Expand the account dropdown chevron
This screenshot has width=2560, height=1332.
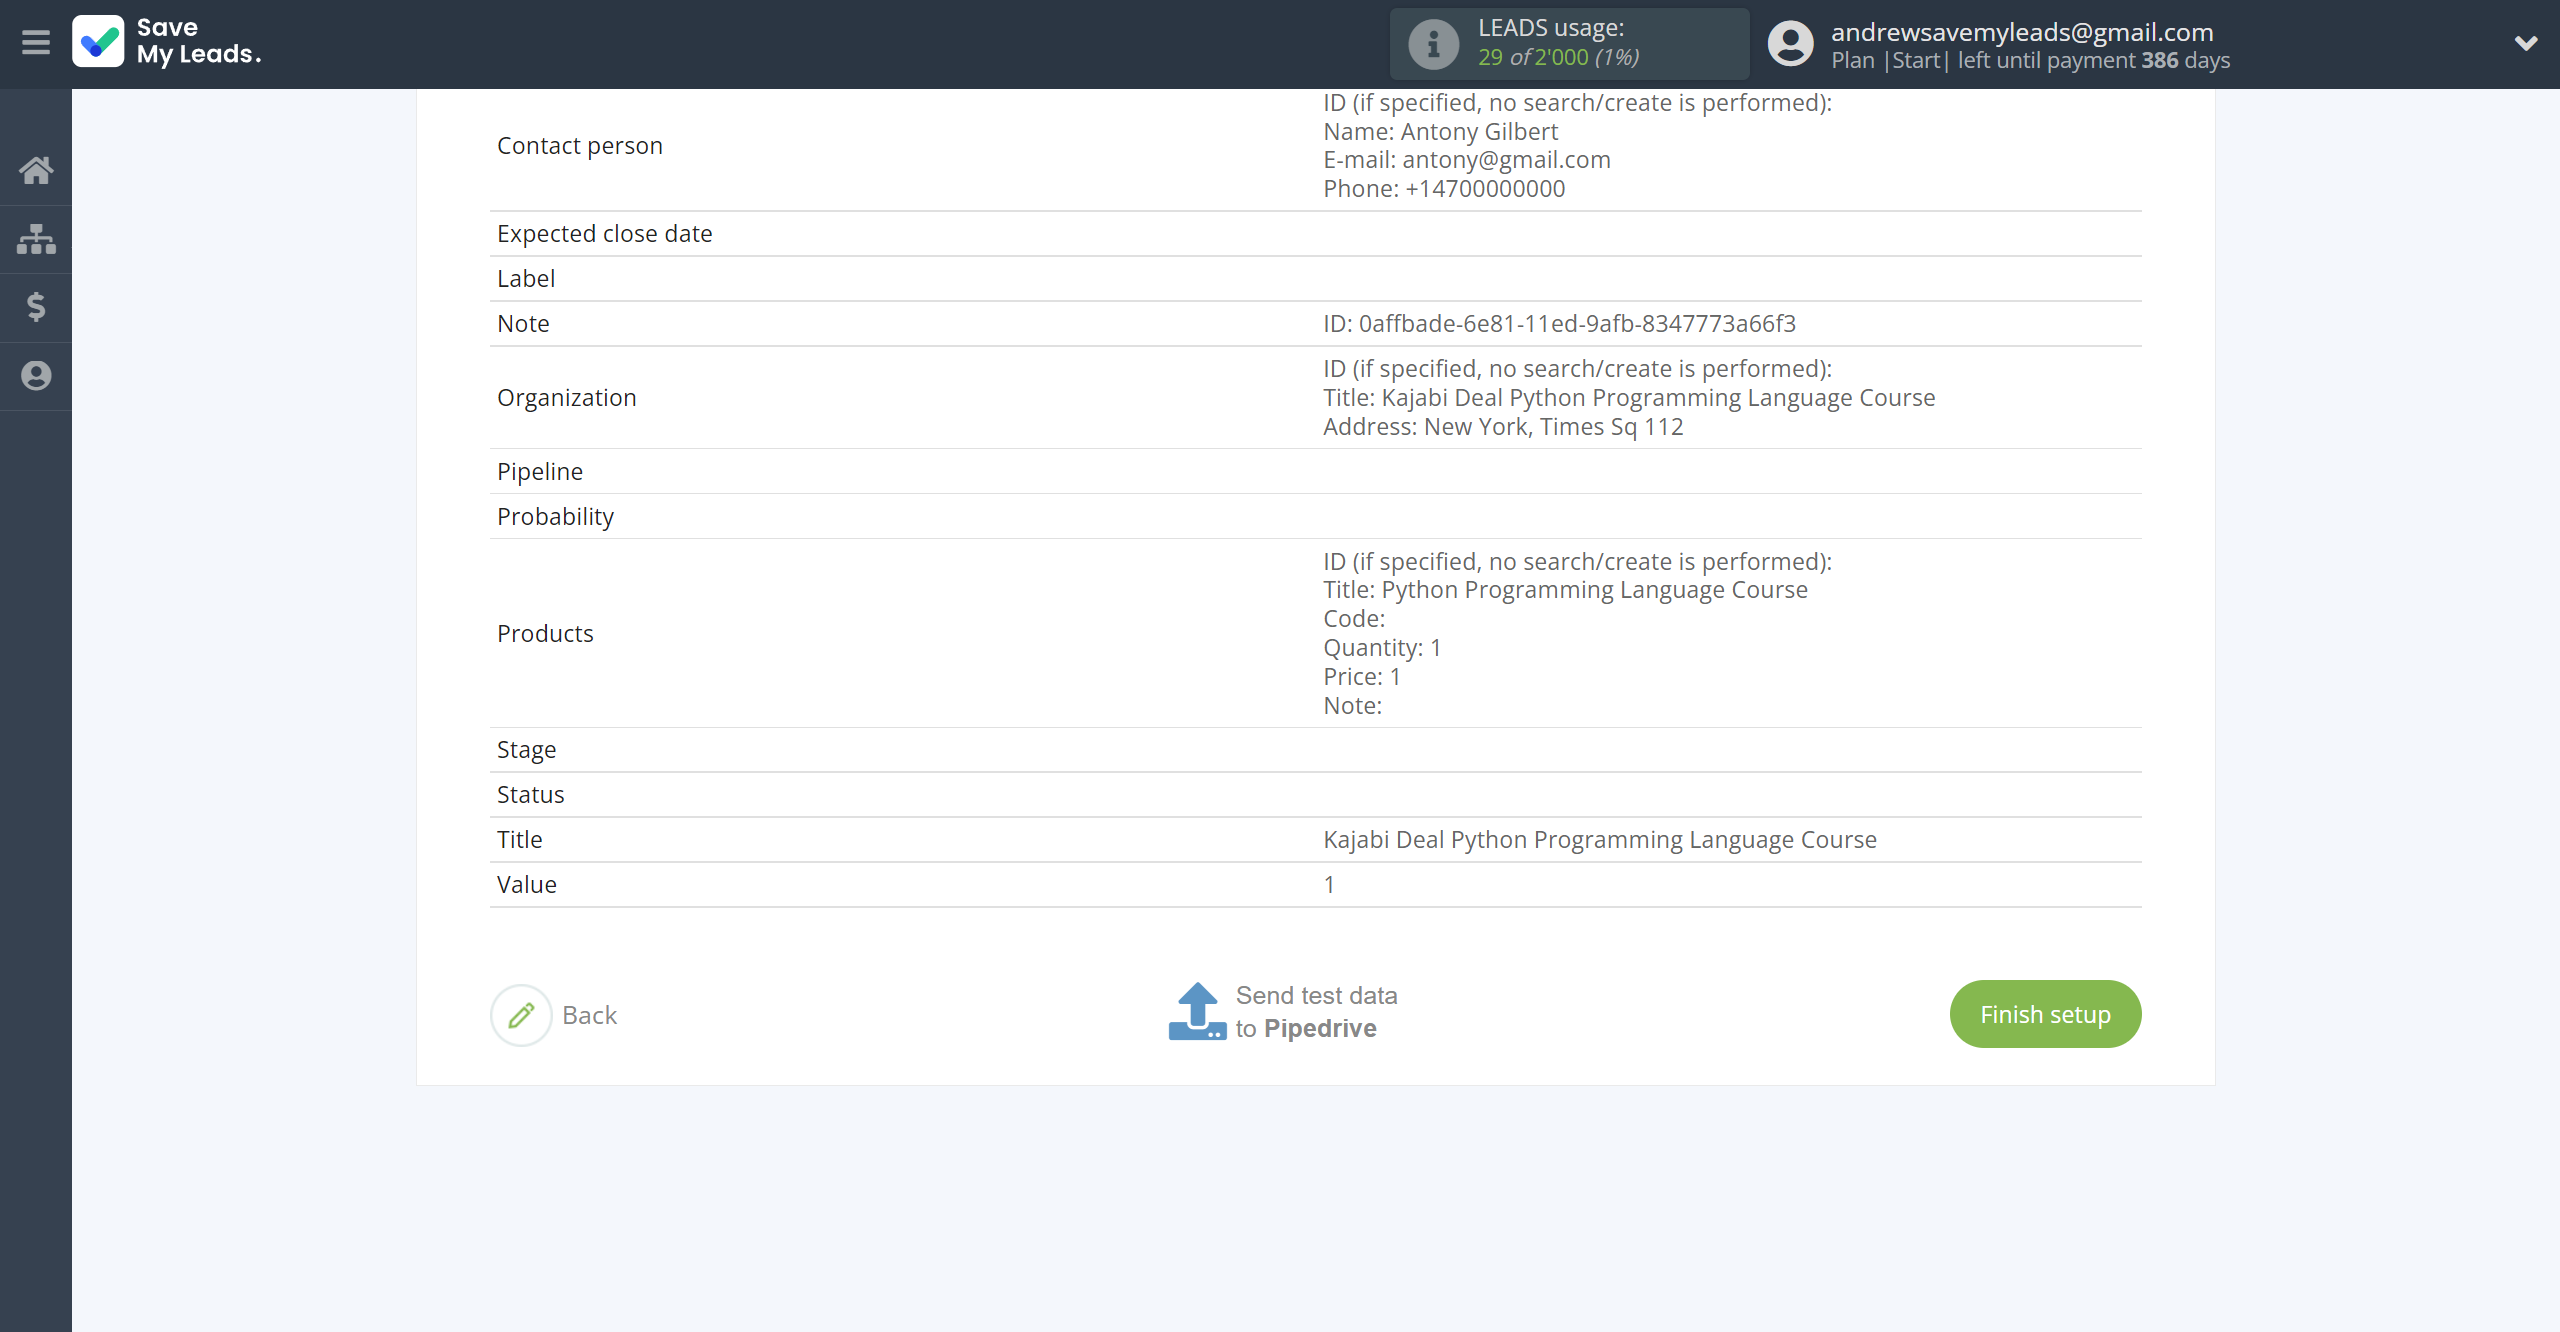(x=2526, y=43)
